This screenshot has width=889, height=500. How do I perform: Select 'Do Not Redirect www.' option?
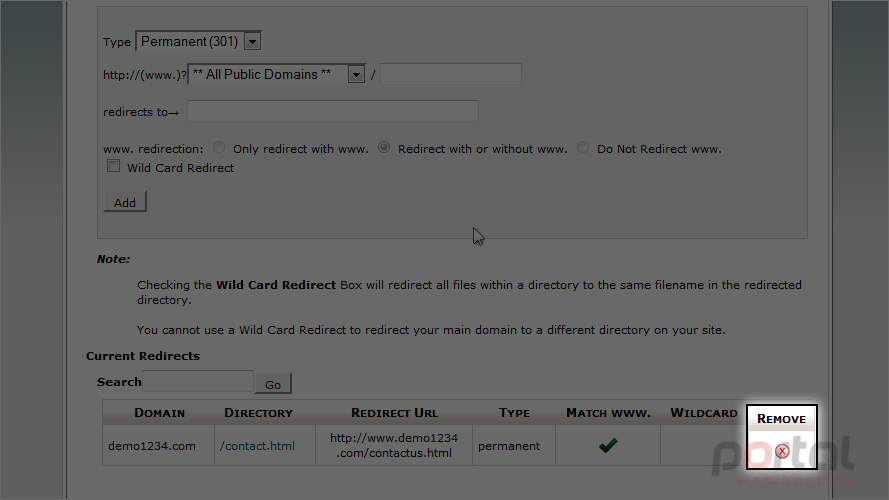click(x=583, y=147)
